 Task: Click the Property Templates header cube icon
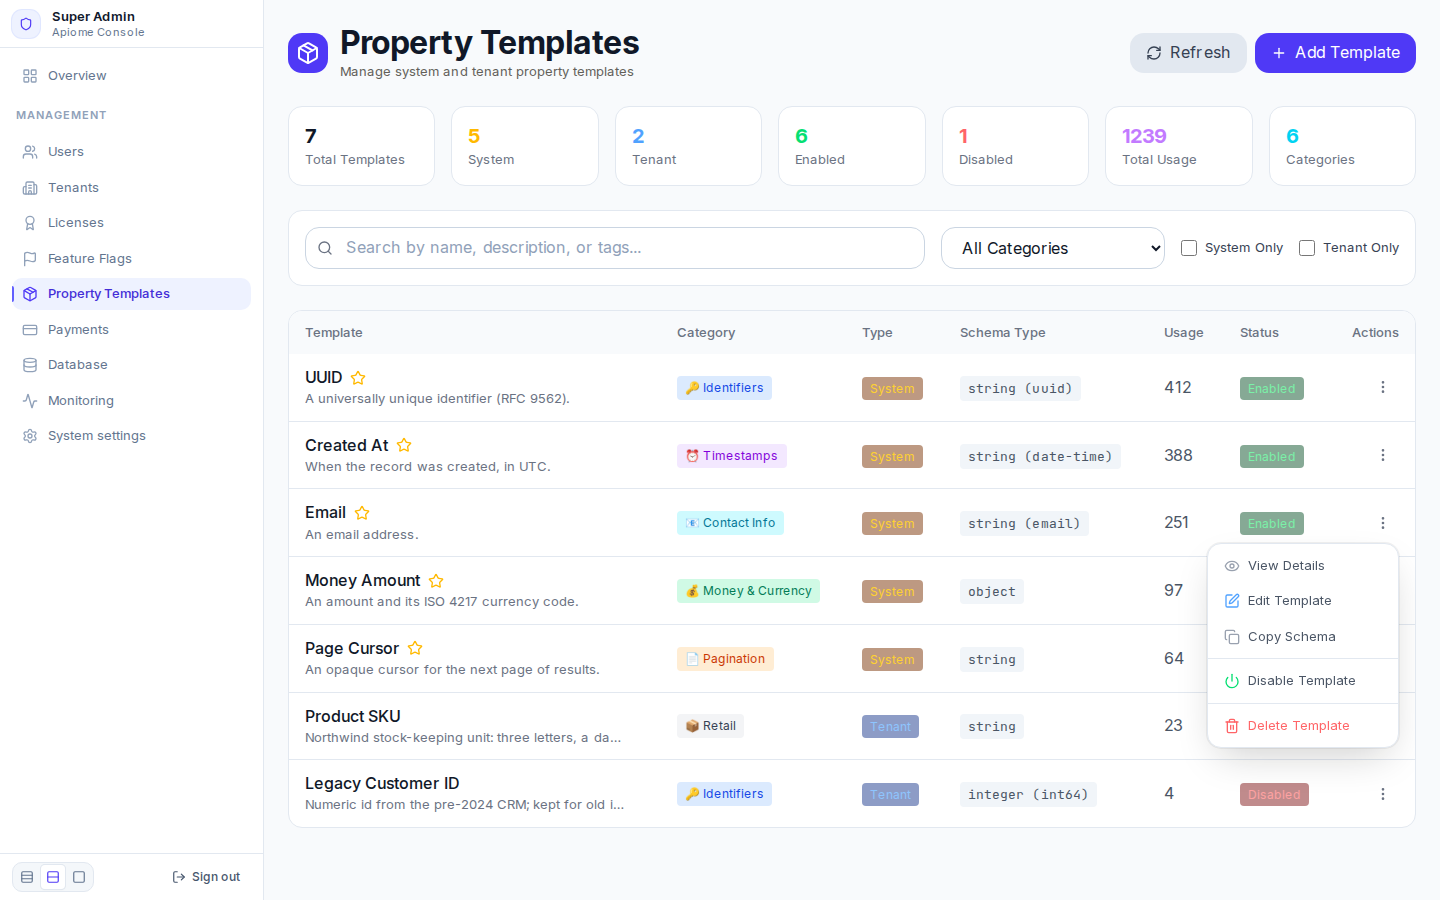[308, 53]
